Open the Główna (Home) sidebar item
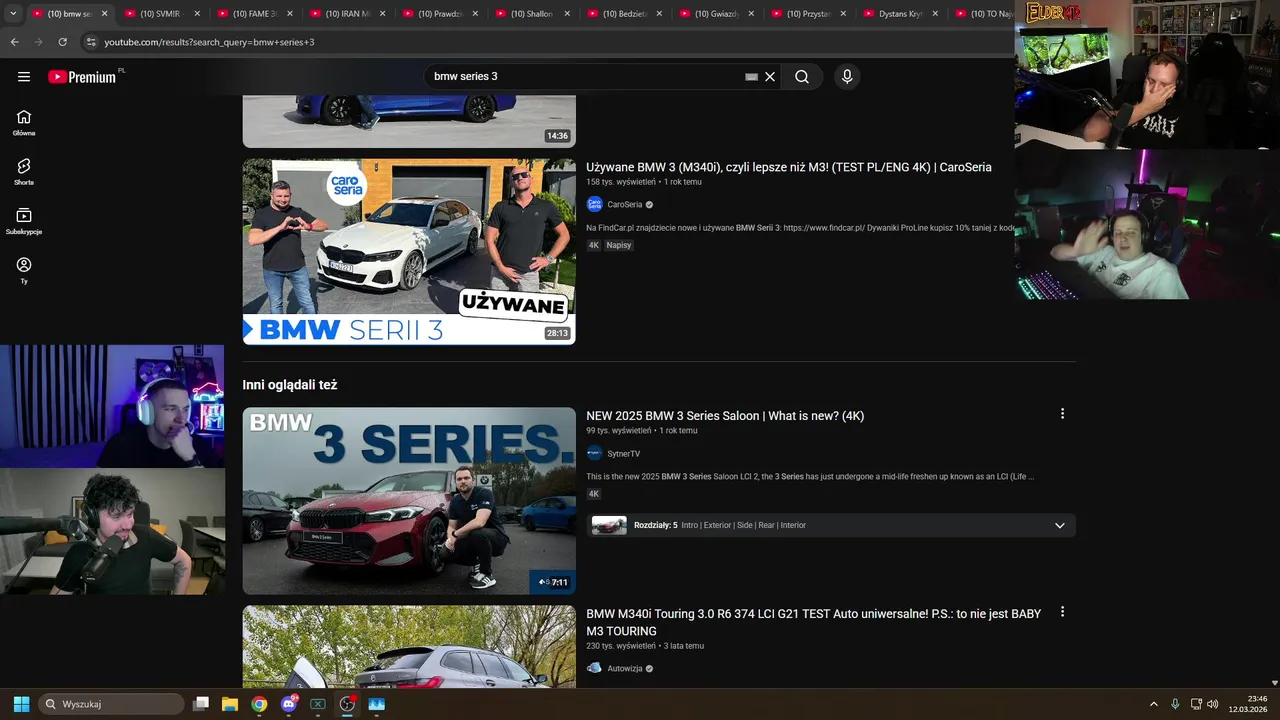 (x=24, y=123)
